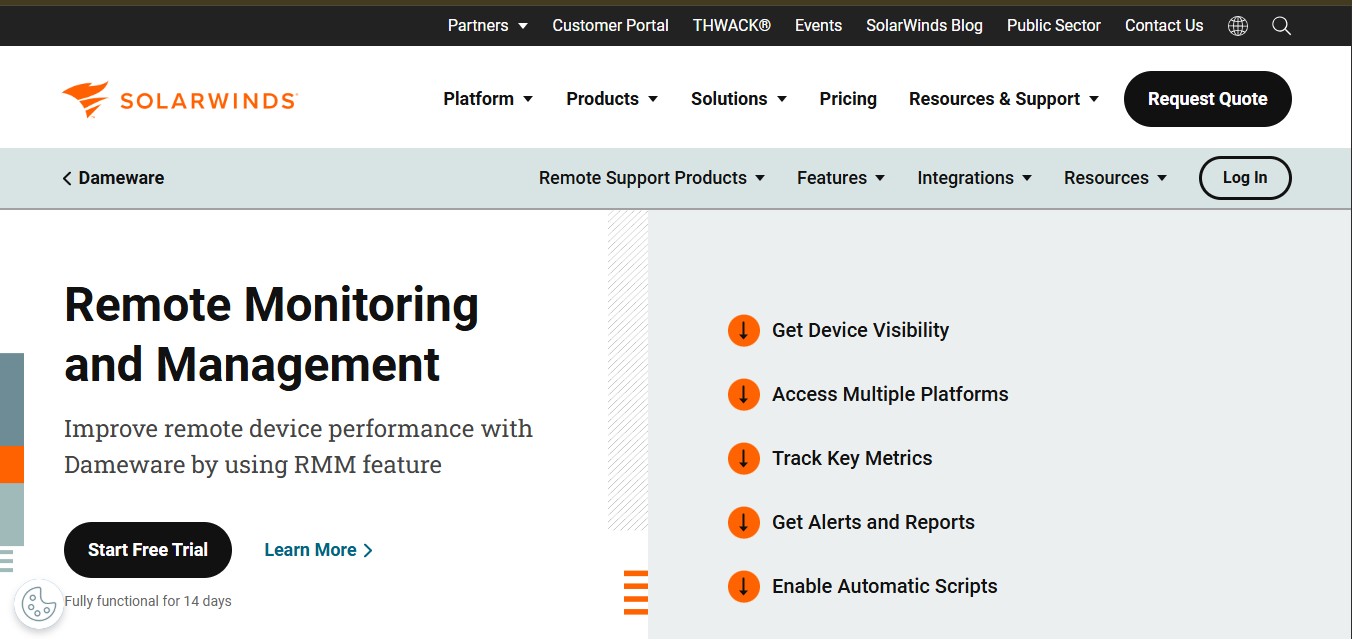Click the arrow icon beside Get Device Visibility
This screenshot has height=639, width=1352.
[743, 330]
